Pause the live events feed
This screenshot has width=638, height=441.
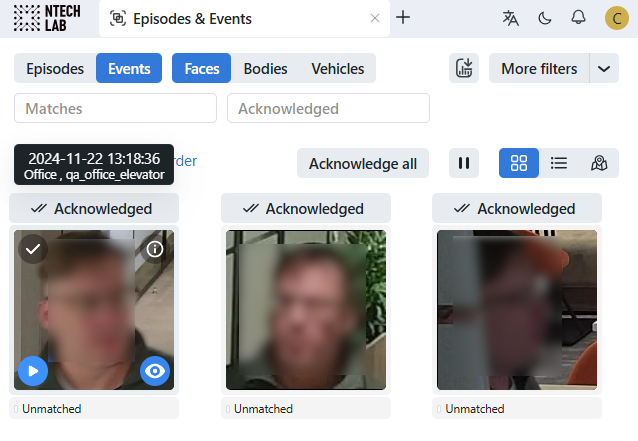click(x=464, y=163)
